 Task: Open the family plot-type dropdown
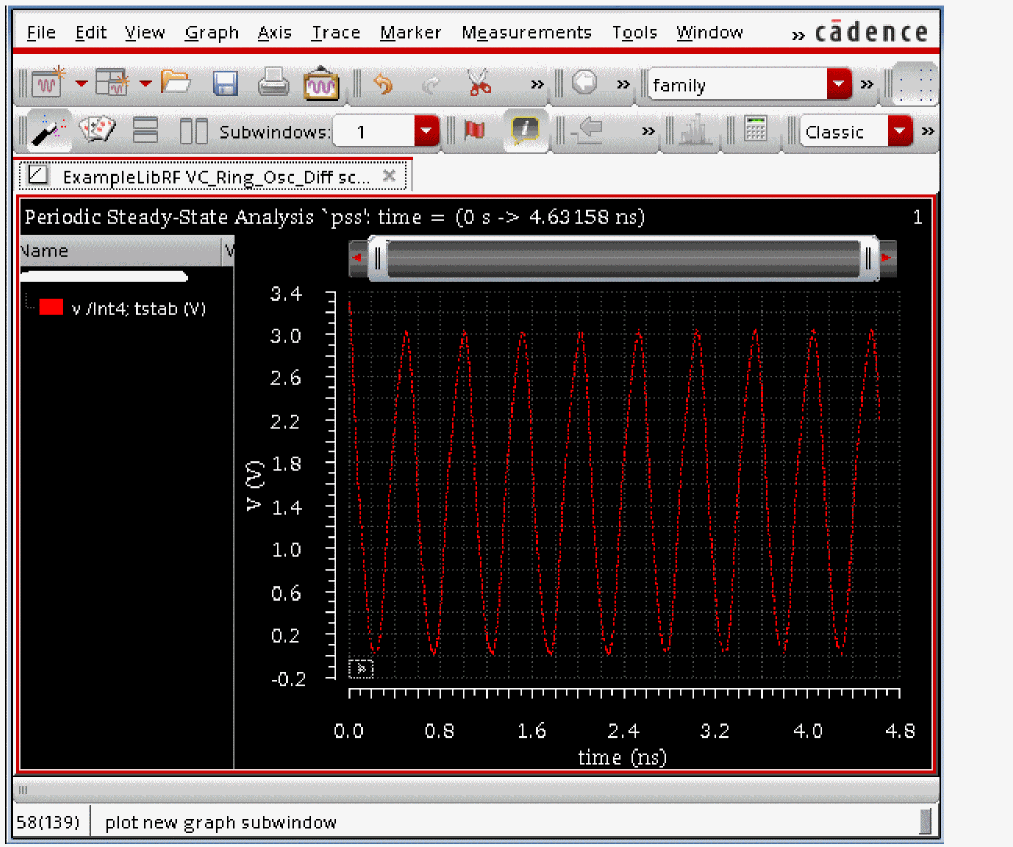click(x=838, y=85)
